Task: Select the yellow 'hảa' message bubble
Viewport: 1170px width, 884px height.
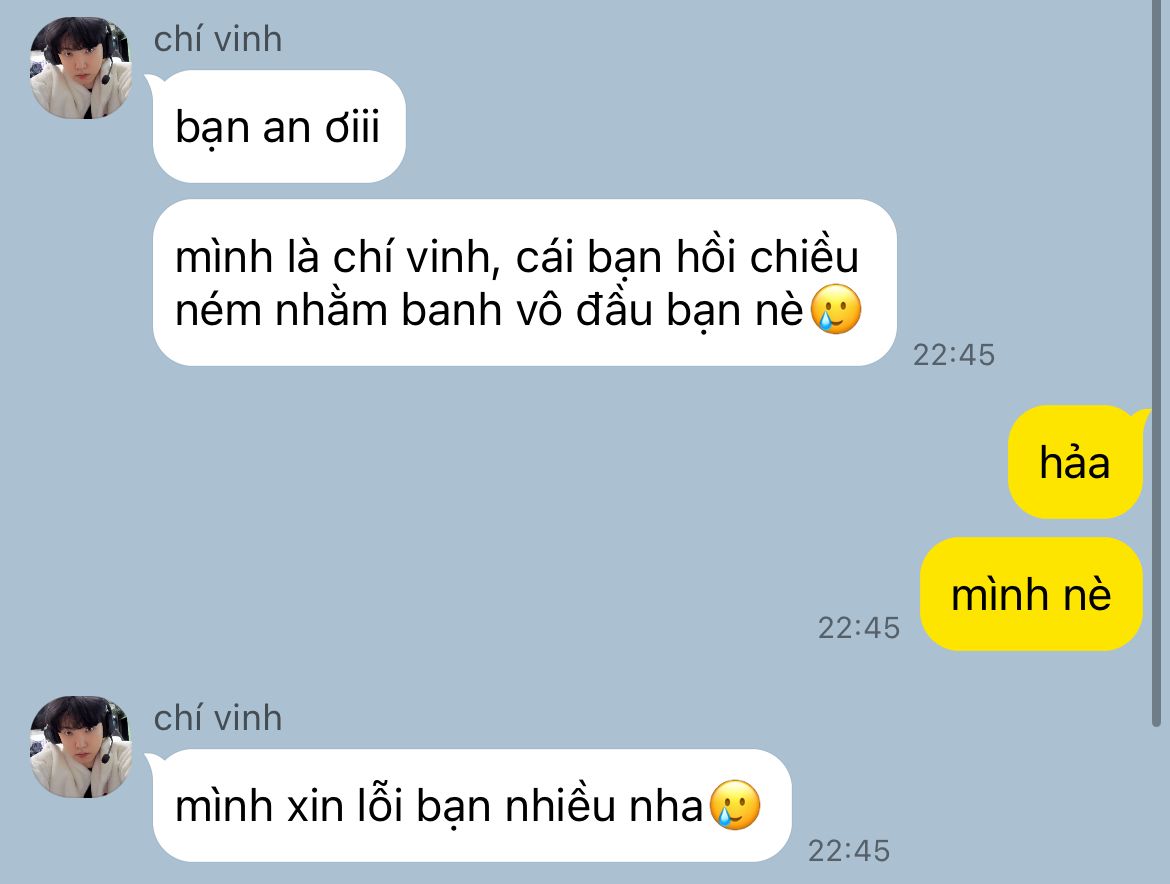Action: point(1075,462)
